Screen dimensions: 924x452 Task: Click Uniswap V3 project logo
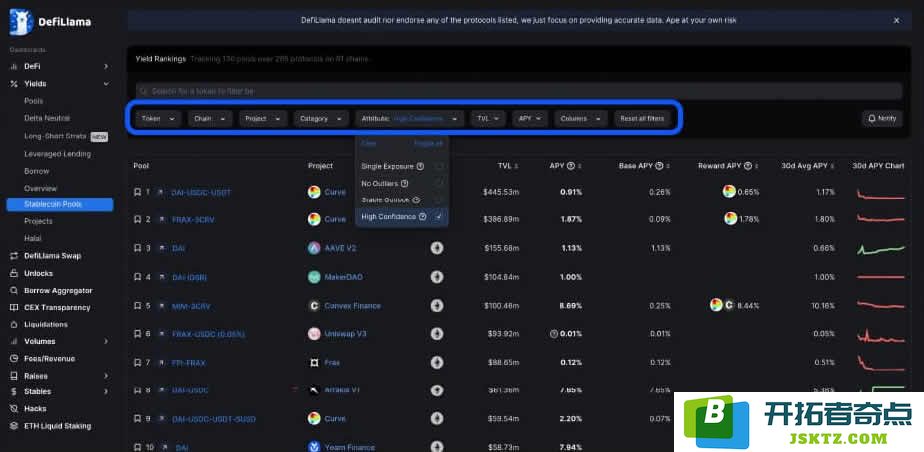coord(314,334)
